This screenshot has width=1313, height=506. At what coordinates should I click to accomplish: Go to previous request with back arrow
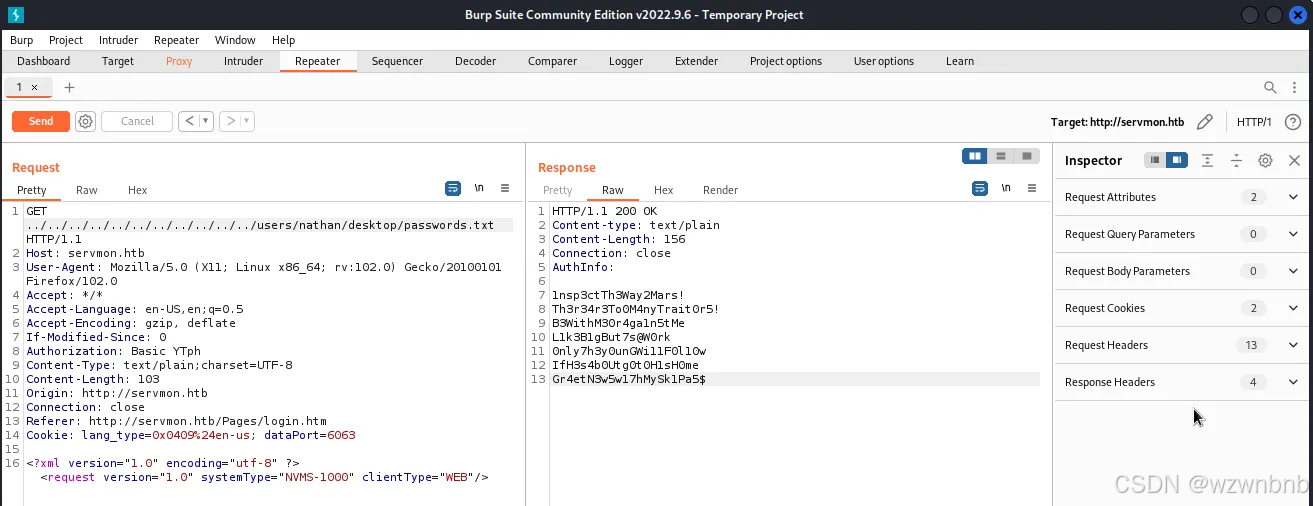tap(190, 121)
